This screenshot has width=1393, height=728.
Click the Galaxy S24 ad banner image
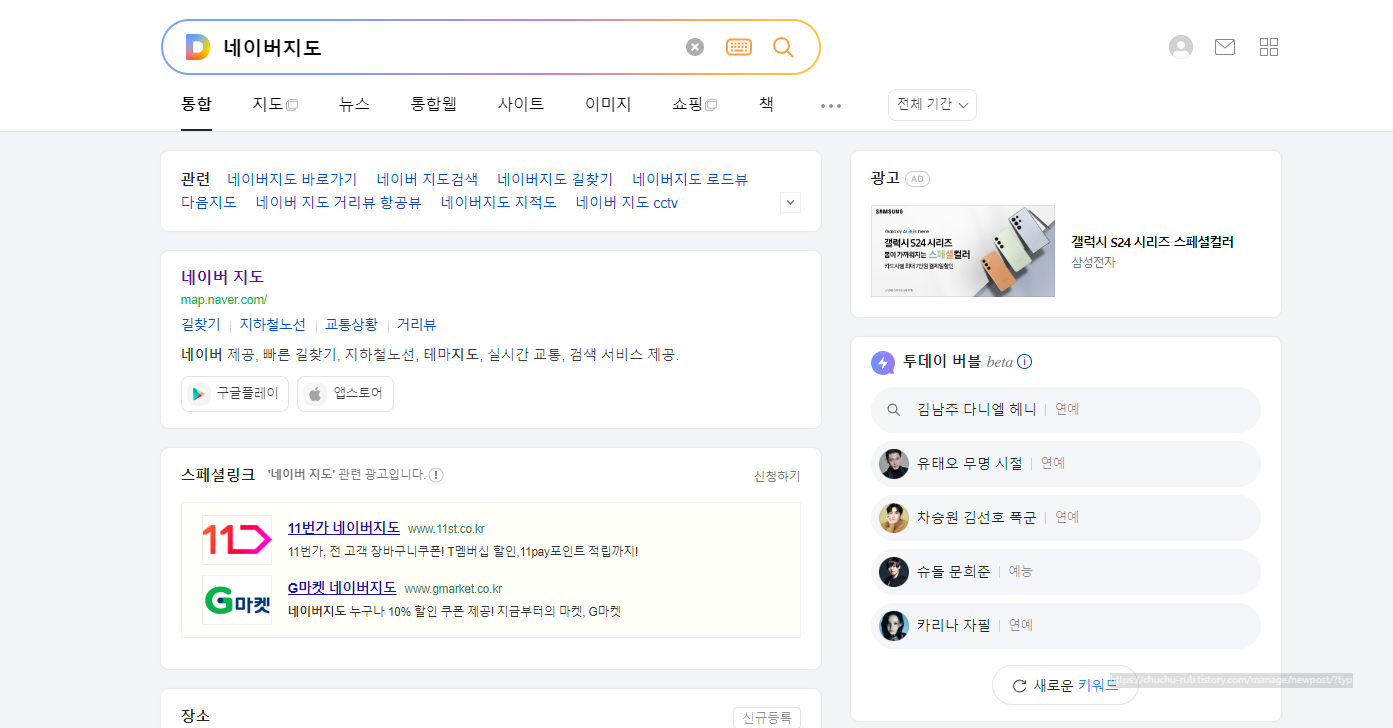pos(963,251)
